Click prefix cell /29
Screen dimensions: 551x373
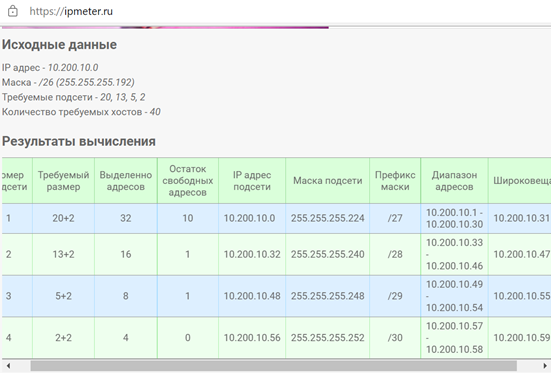tap(395, 296)
